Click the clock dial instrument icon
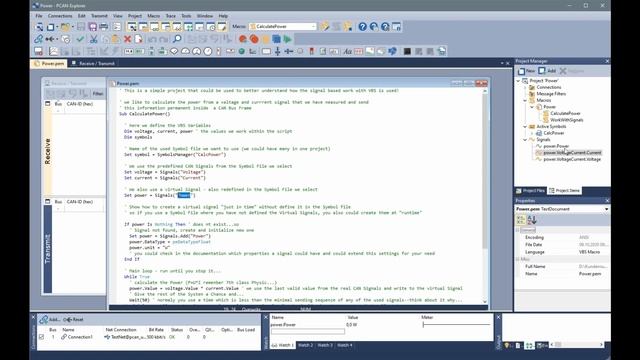 tap(208, 51)
